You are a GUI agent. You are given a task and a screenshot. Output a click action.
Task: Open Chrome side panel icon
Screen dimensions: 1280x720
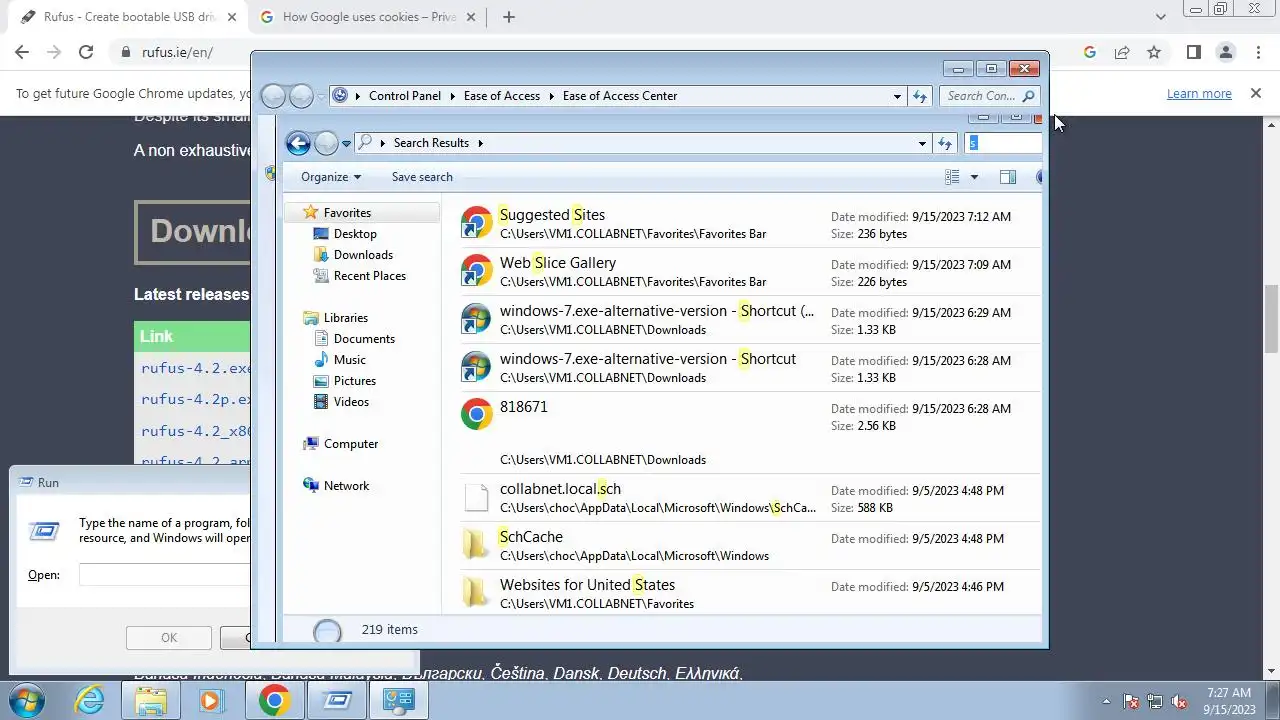(x=1193, y=52)
